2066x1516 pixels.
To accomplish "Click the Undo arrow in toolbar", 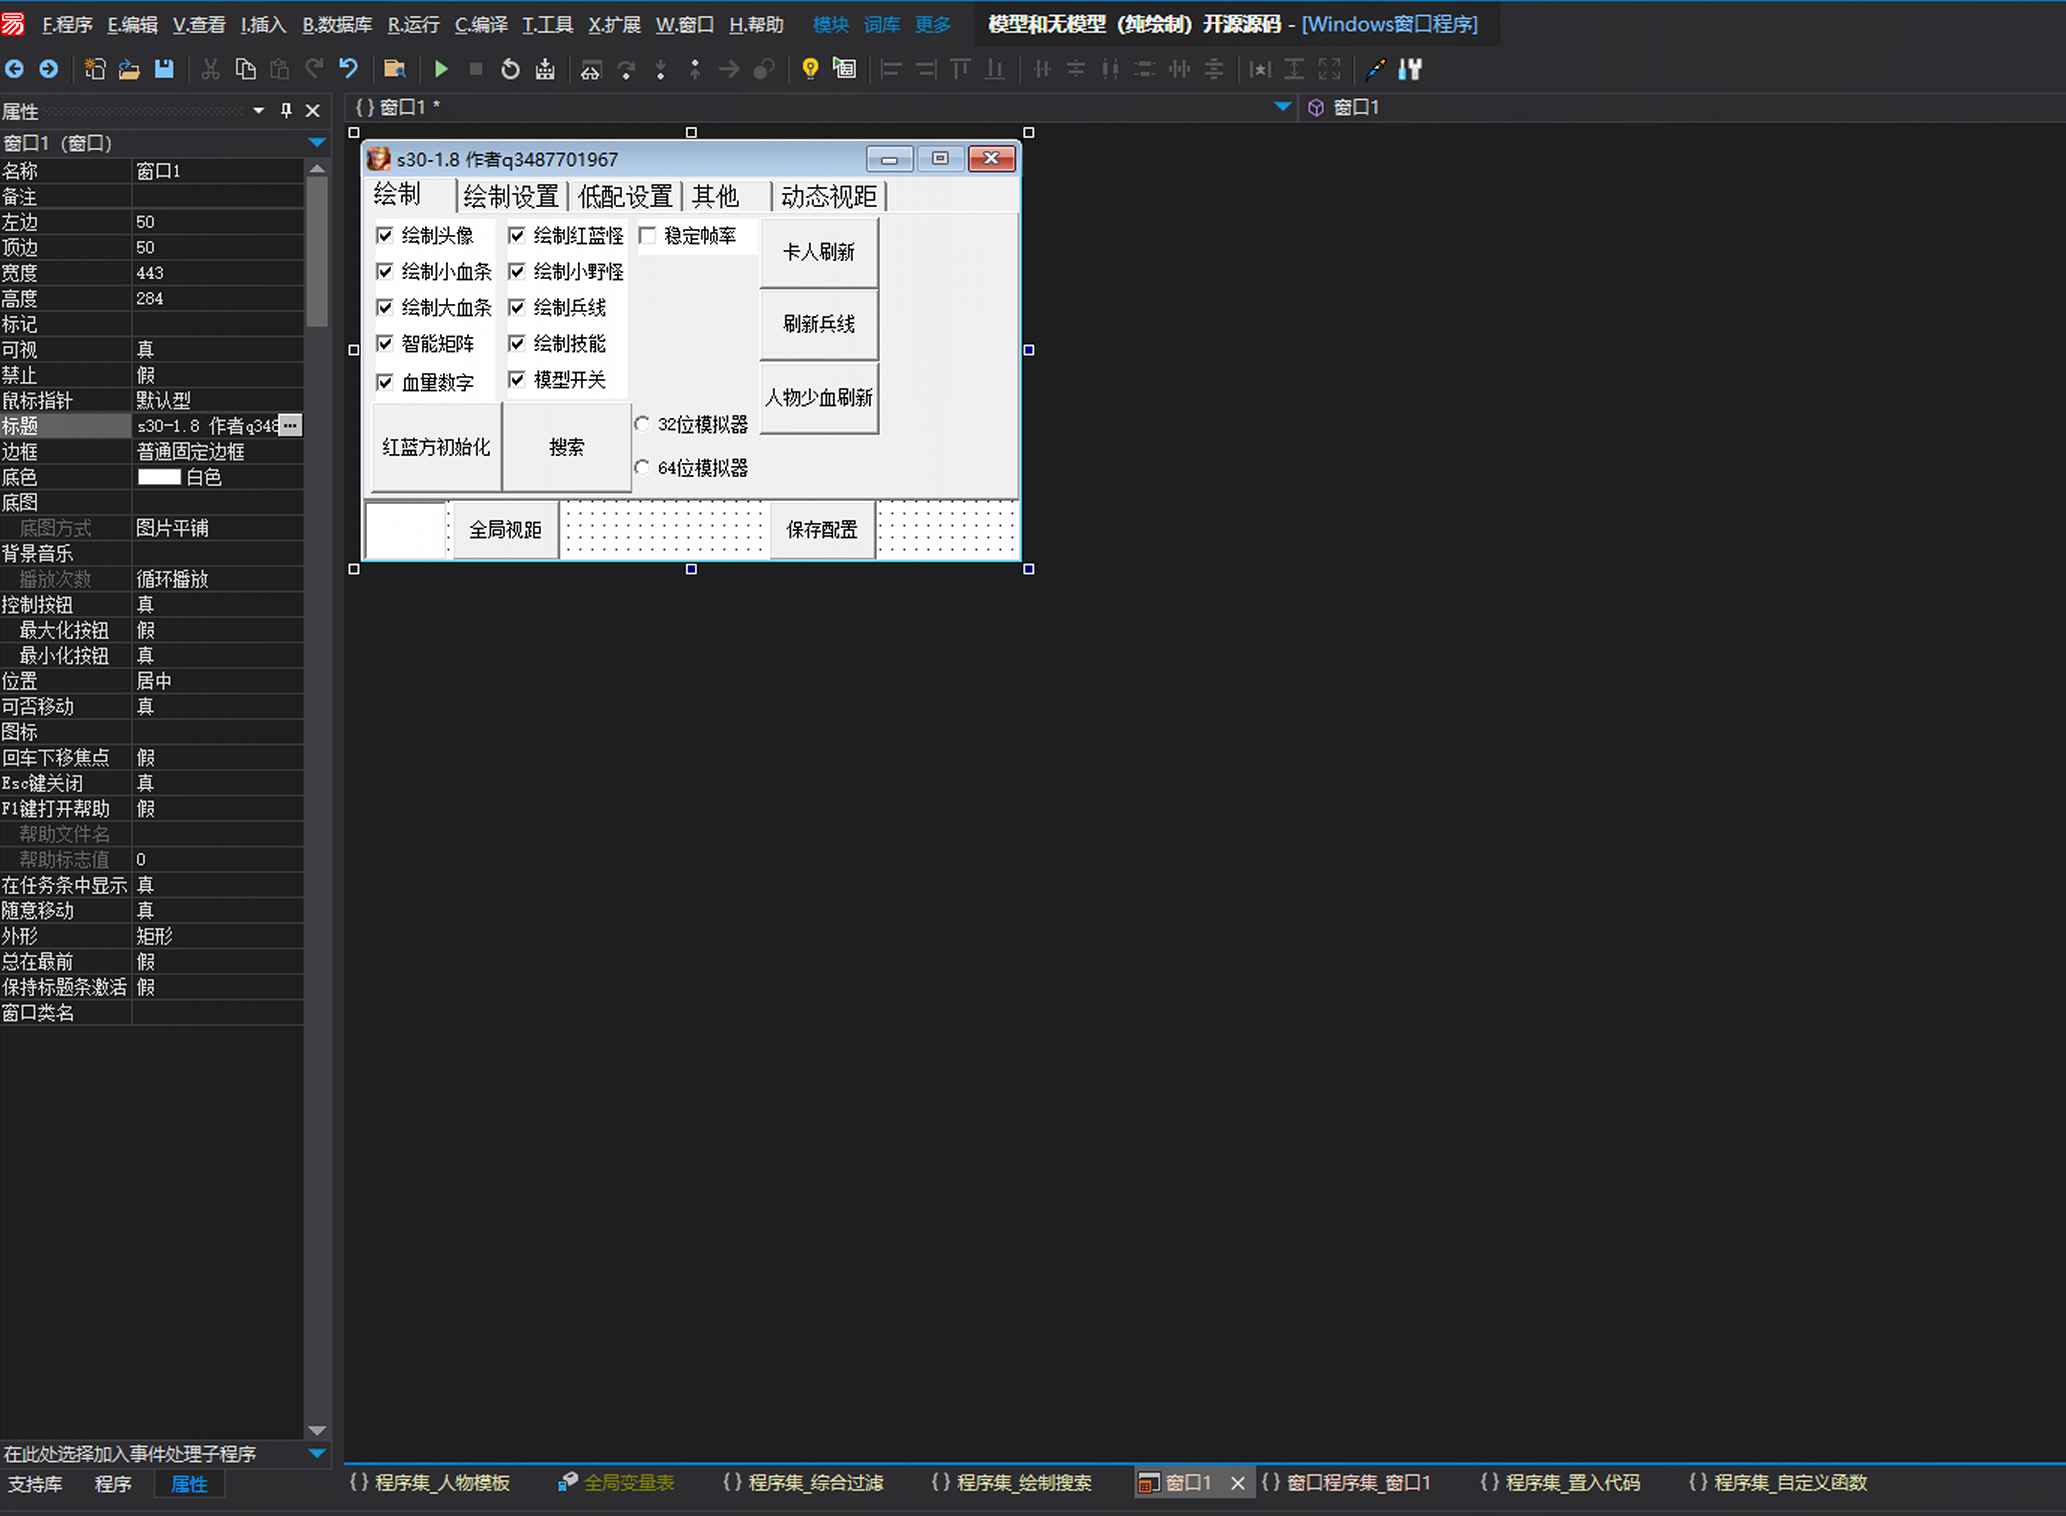I will coord(348,69).
